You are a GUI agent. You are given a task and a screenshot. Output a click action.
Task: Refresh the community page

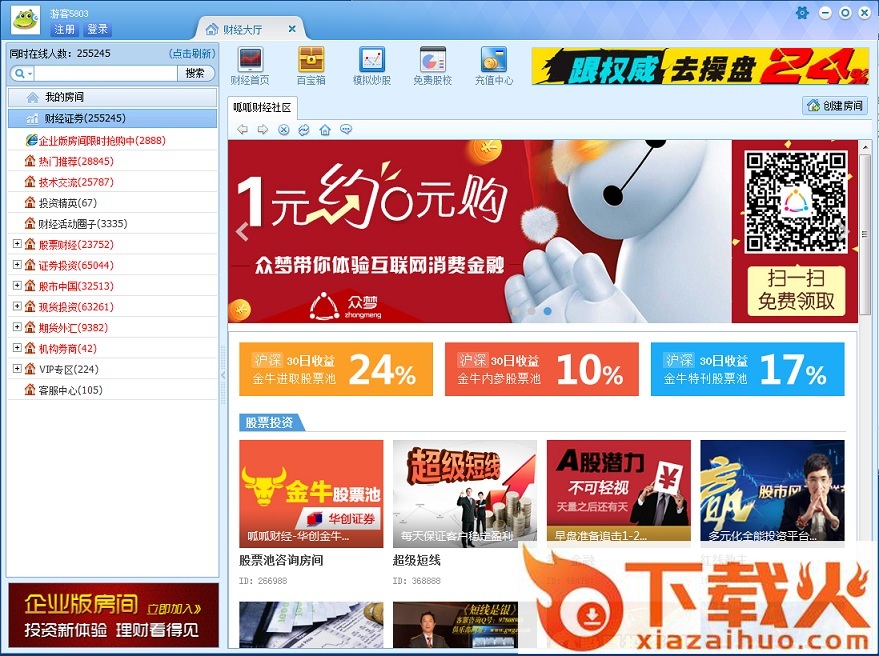tap(304, 130)
